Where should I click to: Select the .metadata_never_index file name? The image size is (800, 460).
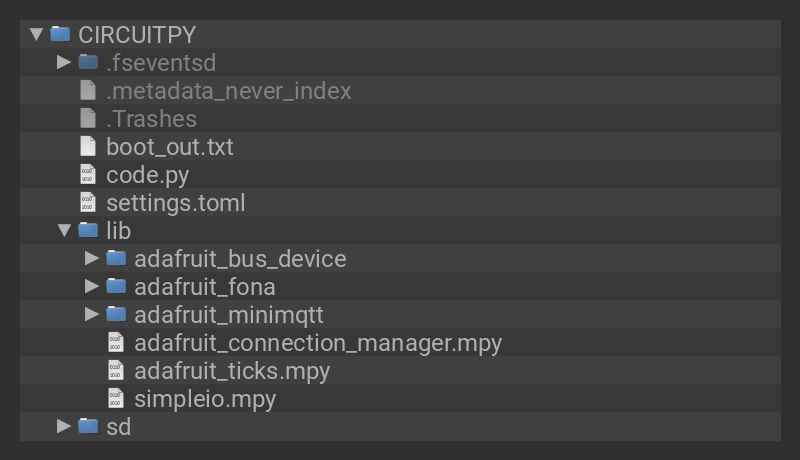point(228,91)
